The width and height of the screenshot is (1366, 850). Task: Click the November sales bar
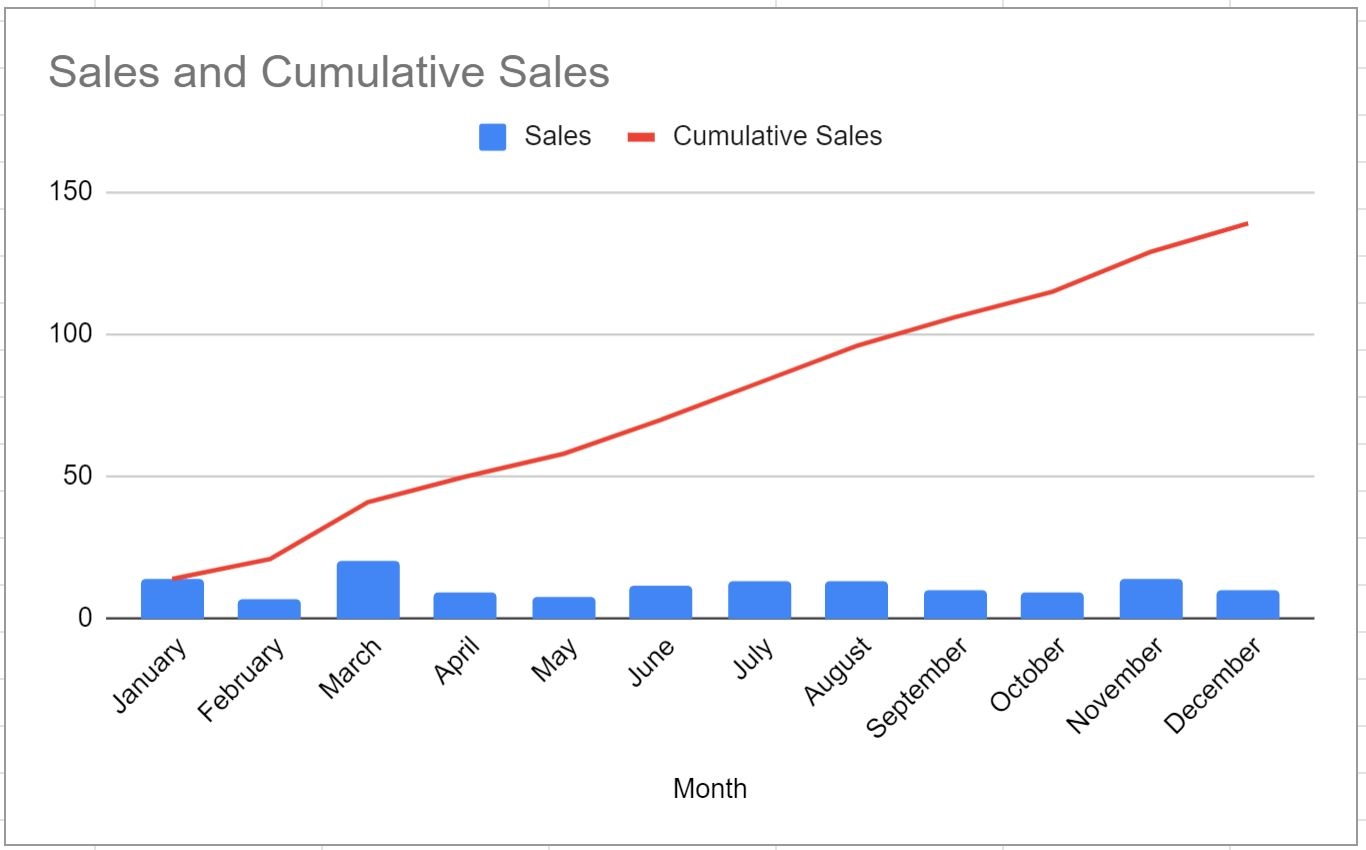click(x=1151, y=599)
